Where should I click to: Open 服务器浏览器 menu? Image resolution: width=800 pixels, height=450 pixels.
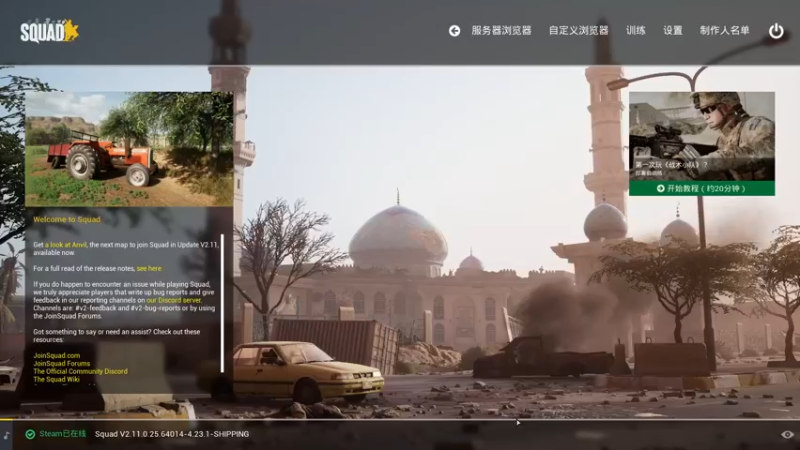tap(502, 31)
